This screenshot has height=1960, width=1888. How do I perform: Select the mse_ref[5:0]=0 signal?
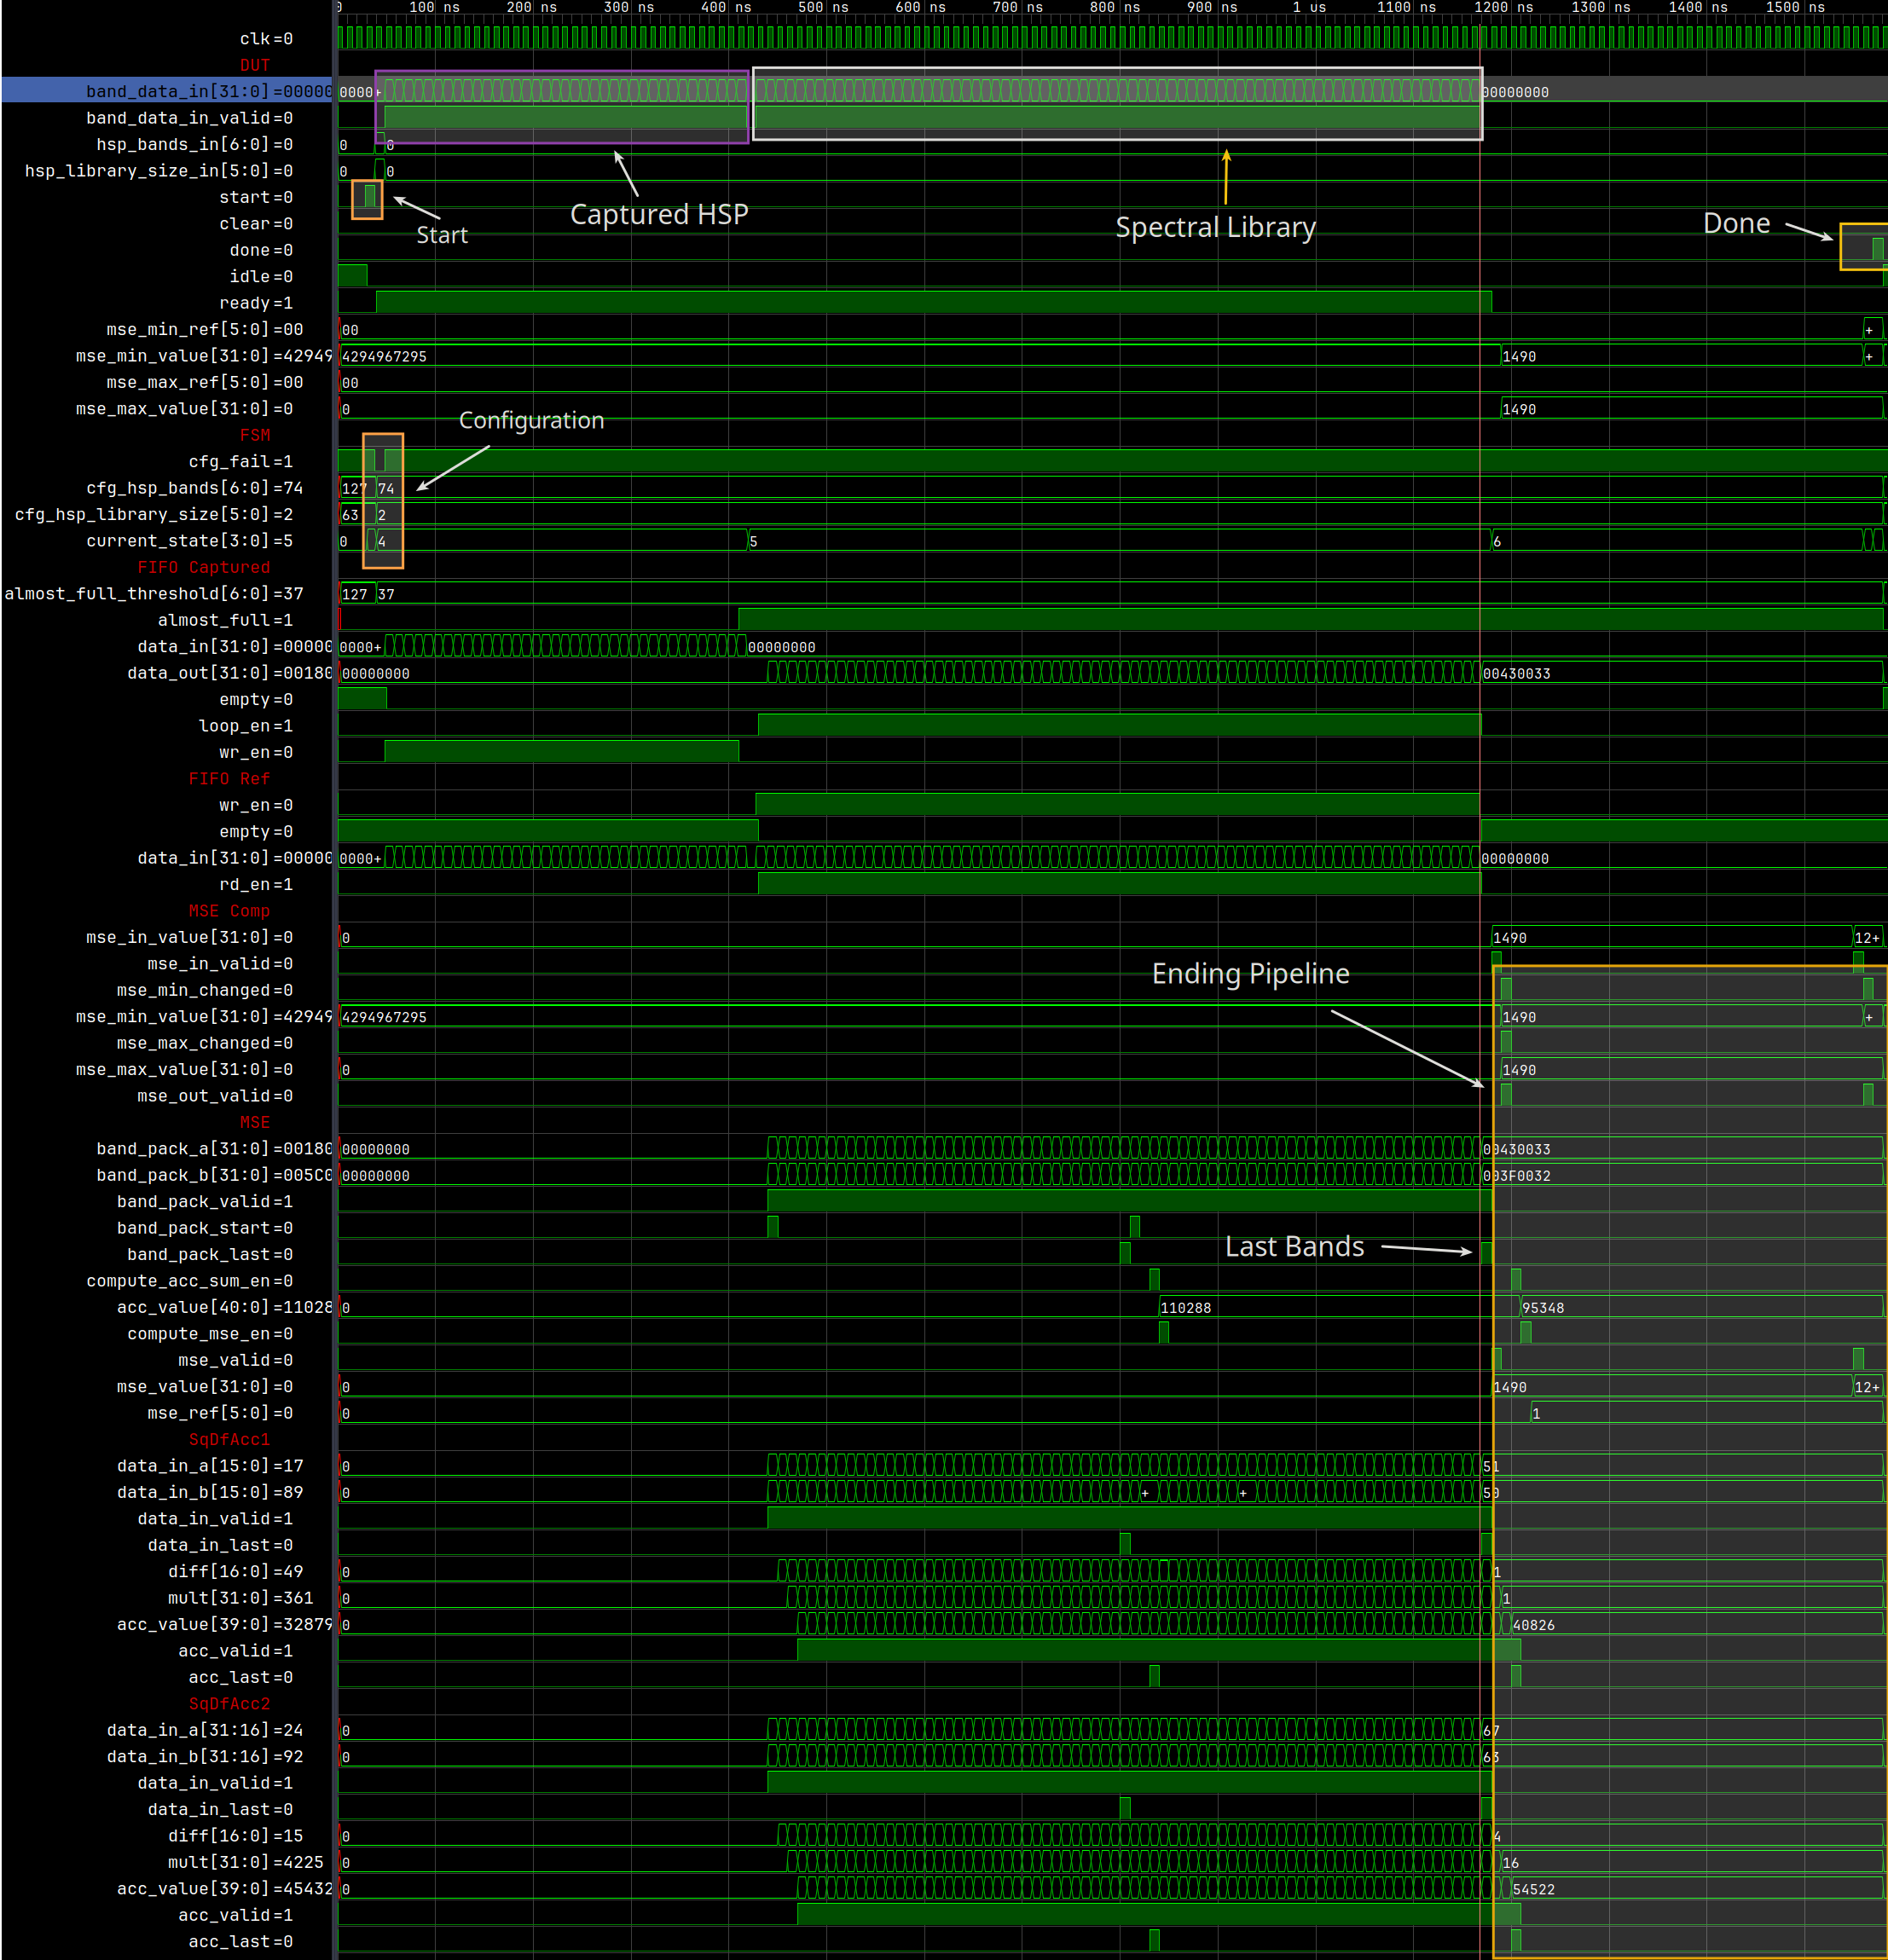(x=220, y=1413)
